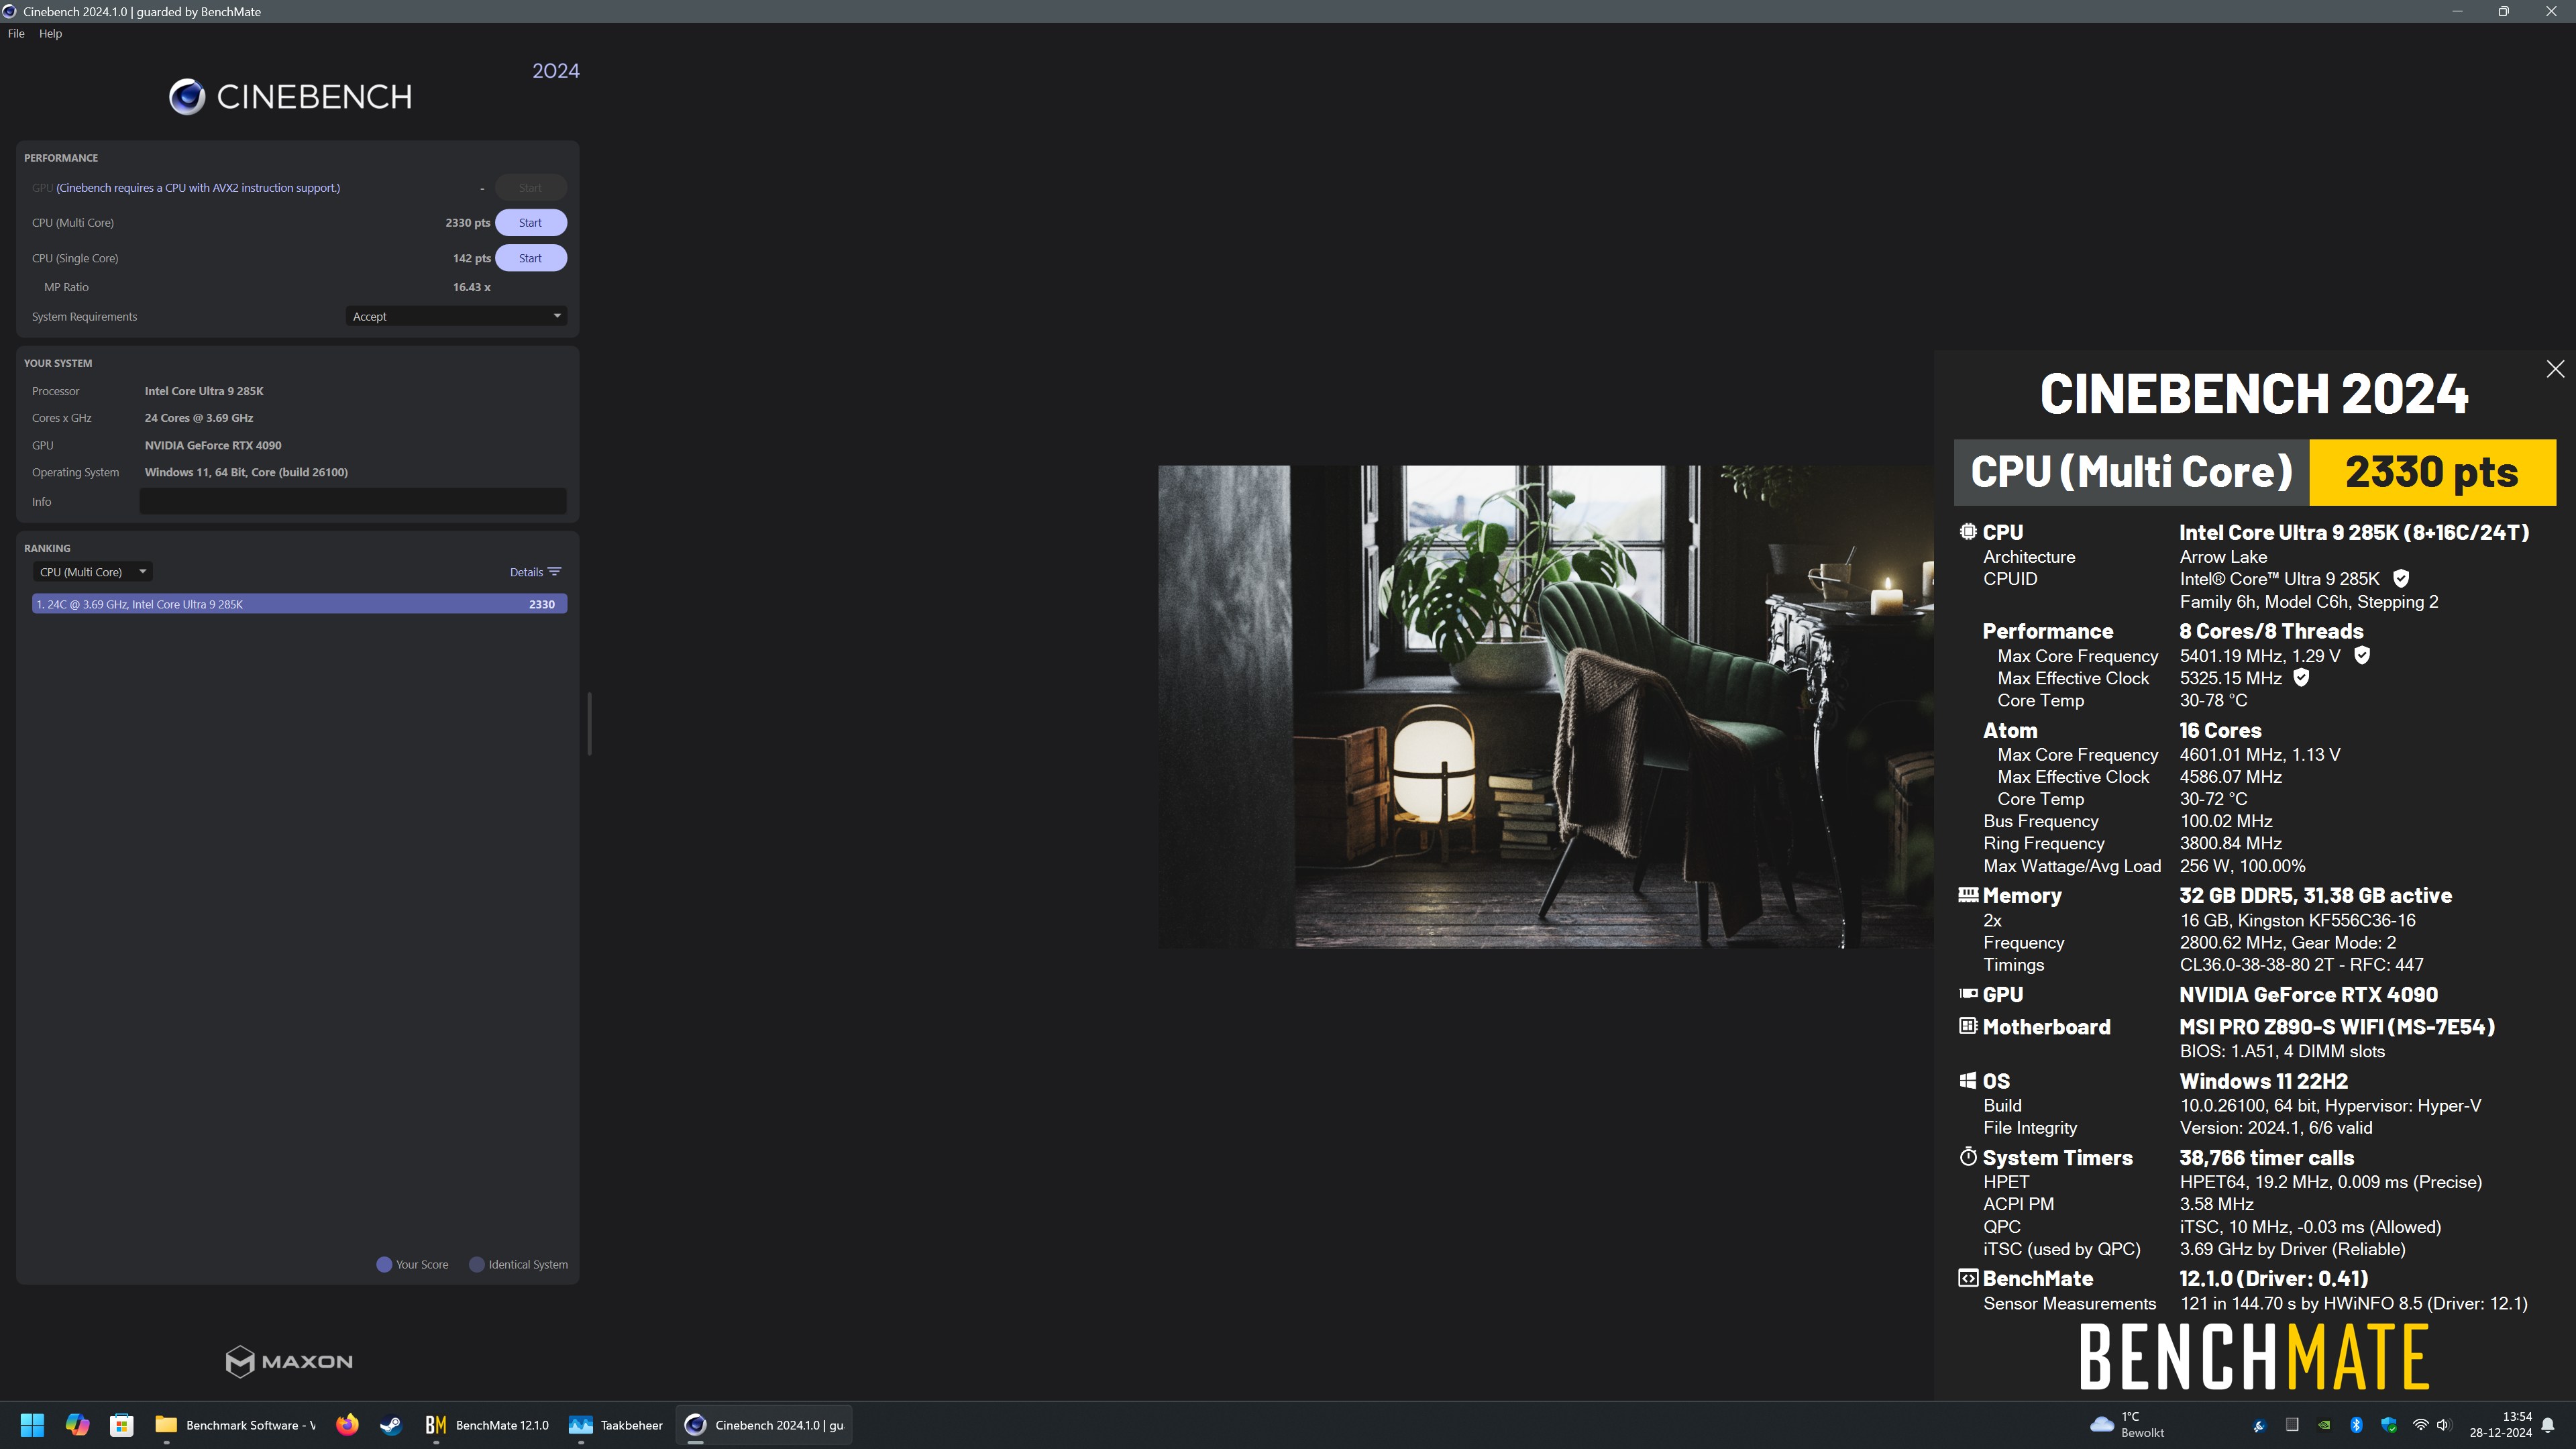
Task: Open the weather widget showing 1°C Bewolkt
Action: pos(2128,1425)
